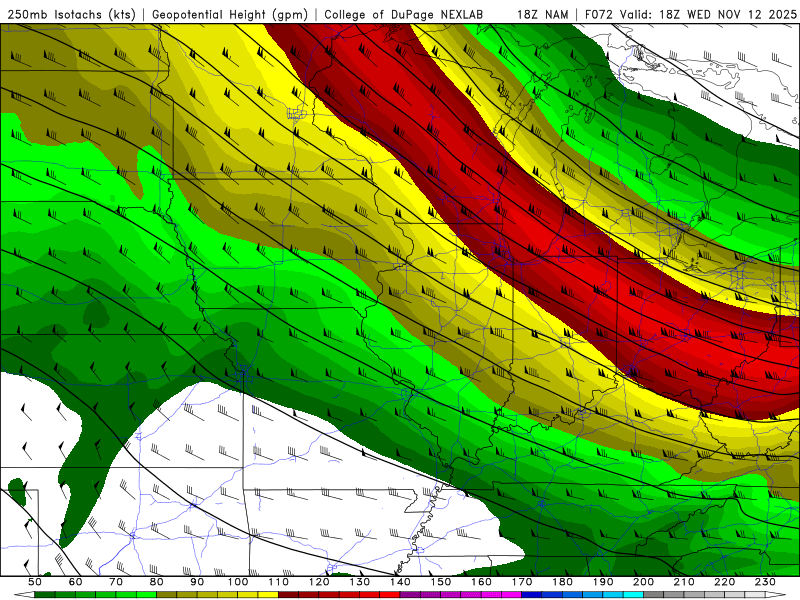Click the '50' legend label
The image size is (800, 600).
(x=35, y=582)
